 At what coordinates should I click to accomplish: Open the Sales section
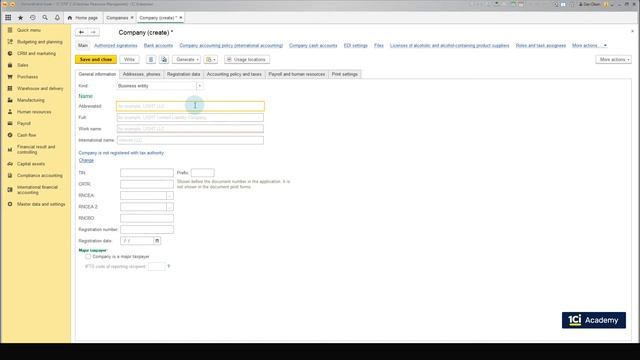coord(22,65)
